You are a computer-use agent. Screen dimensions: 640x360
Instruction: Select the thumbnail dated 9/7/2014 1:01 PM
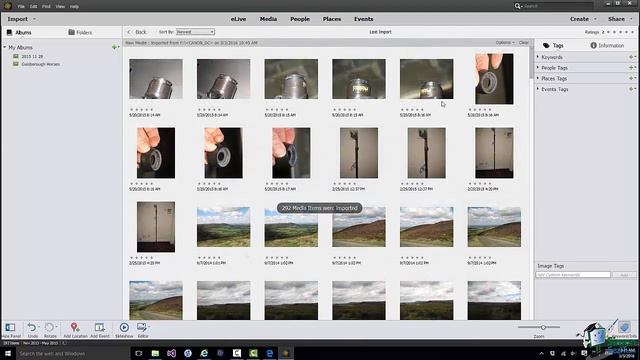pyautogui.click(x=224, y=227)
